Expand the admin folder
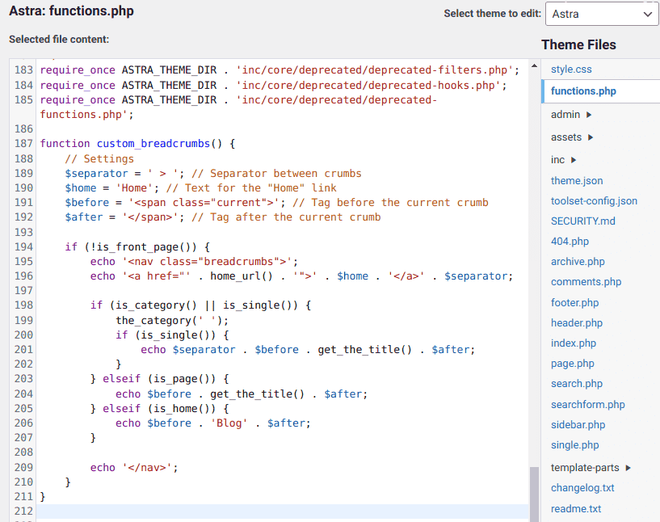Screen dimensions: 660x522 (571, 115)
